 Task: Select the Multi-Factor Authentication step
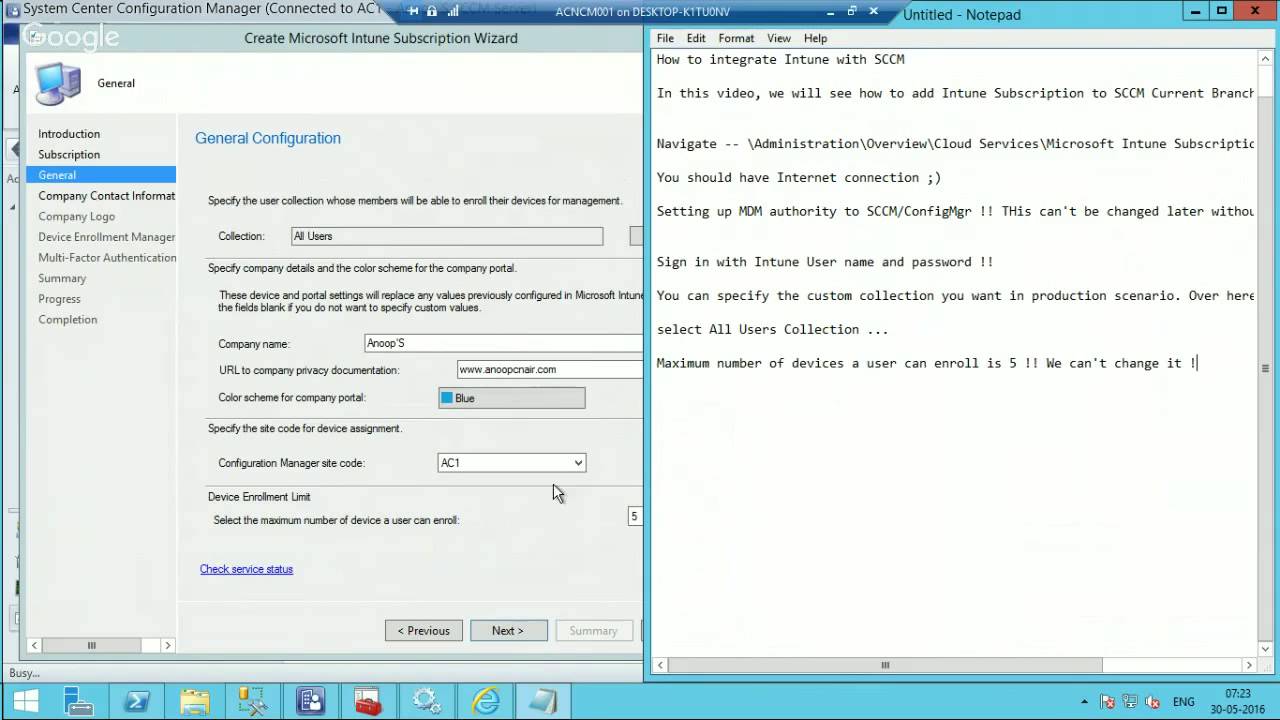(x=106, y=258)
